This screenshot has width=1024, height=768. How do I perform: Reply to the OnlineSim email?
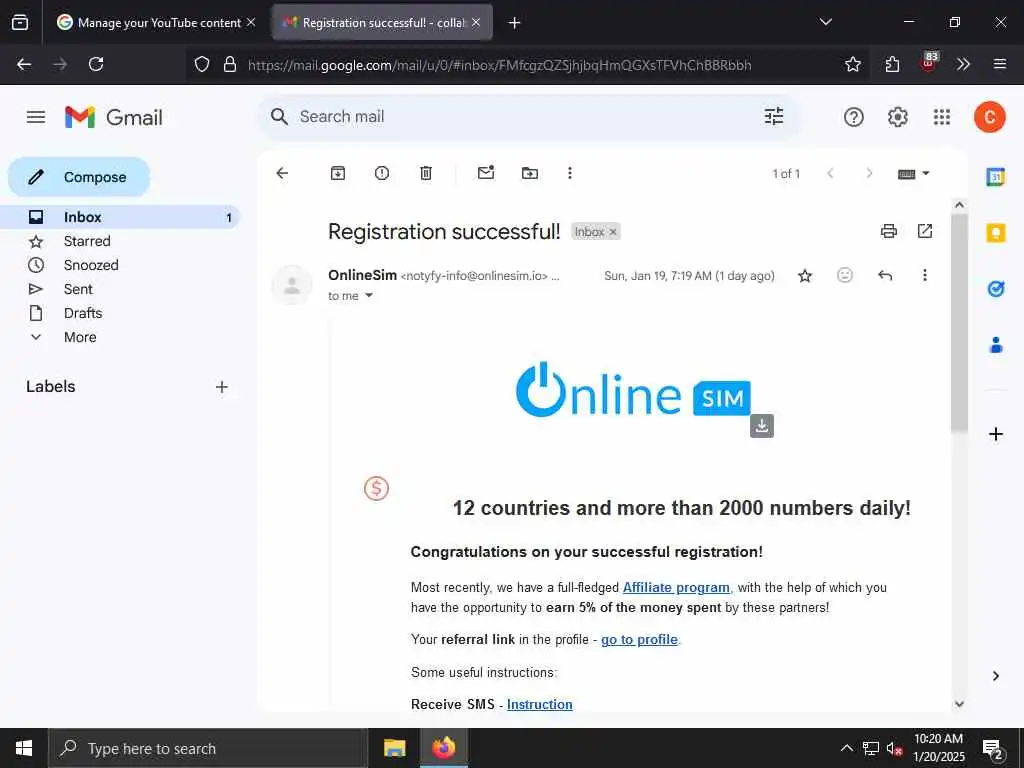coord(885,276)
